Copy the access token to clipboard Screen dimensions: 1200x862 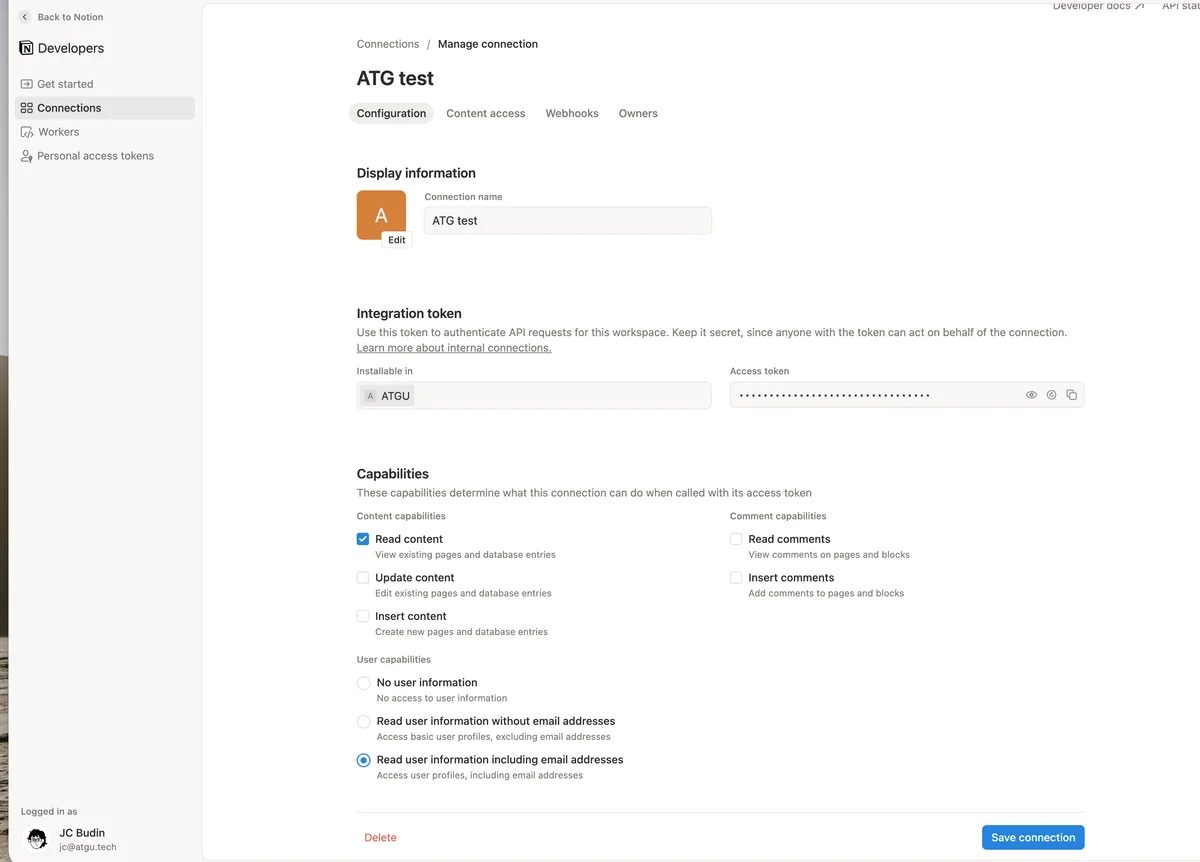(x=1071, y=395)
